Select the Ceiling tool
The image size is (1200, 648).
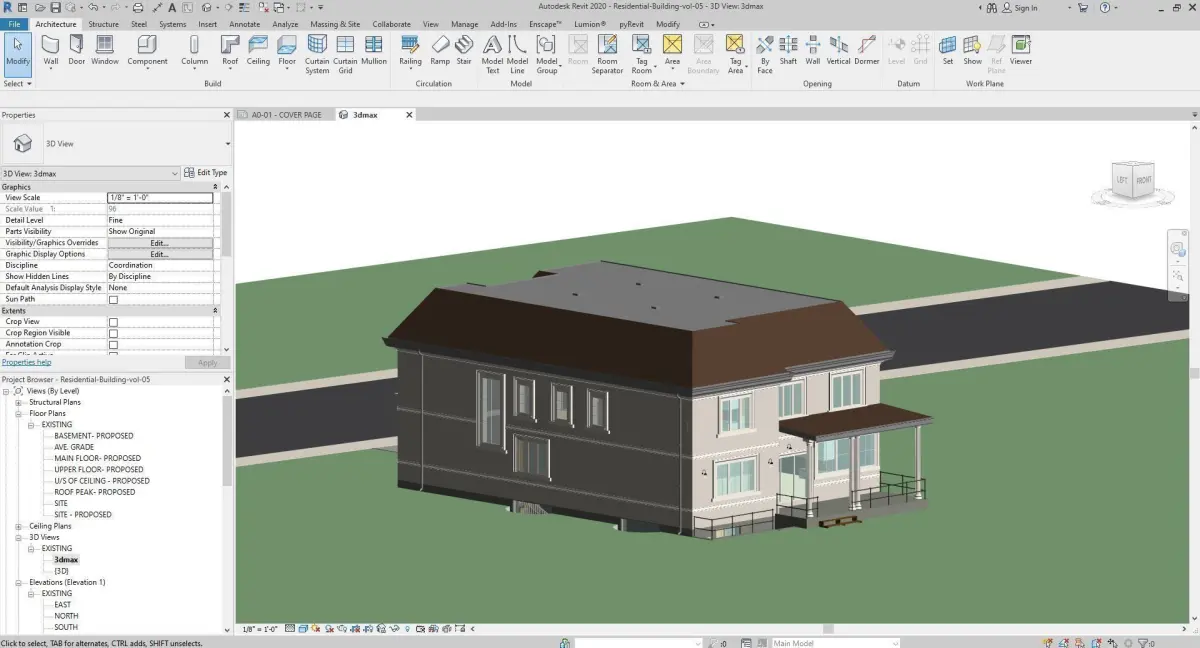258,50
